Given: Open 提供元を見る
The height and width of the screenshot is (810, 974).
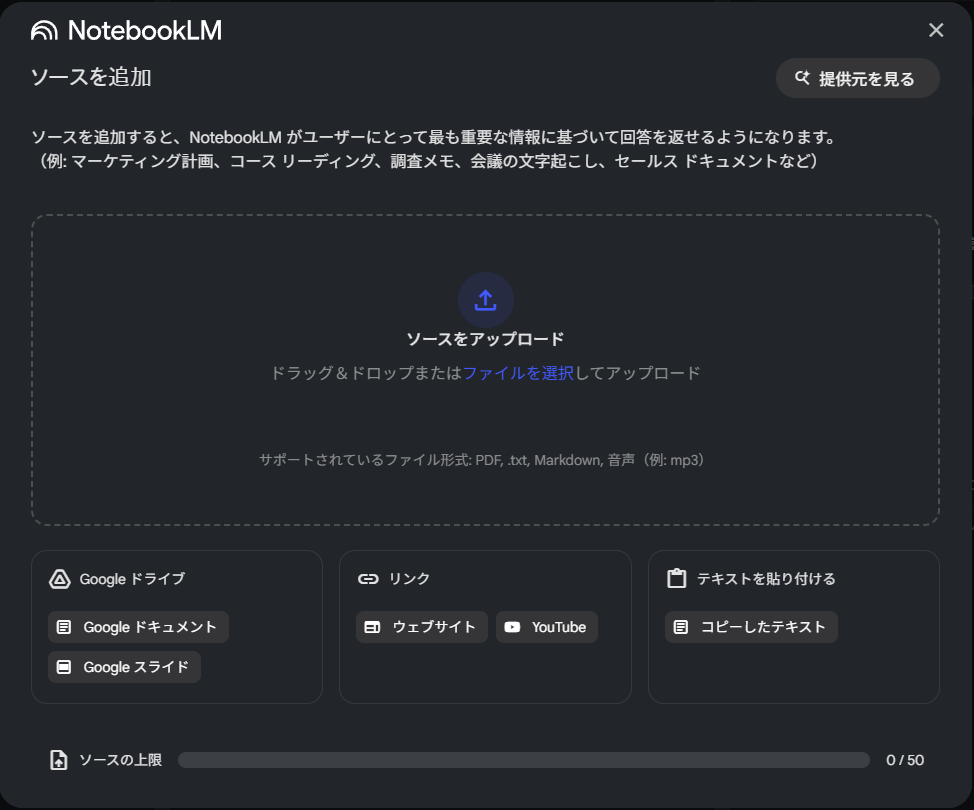Looking at the screenshot, I should [x=857, y=77].
